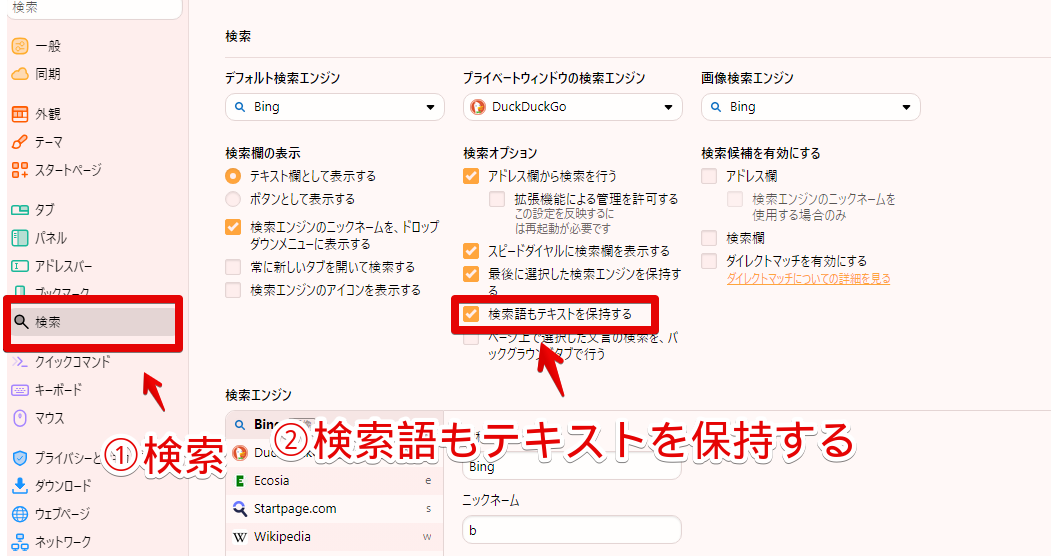This screenshot has height=556, width=1051.
Task: Open スタートページ settings section
Action: [68, 170]
